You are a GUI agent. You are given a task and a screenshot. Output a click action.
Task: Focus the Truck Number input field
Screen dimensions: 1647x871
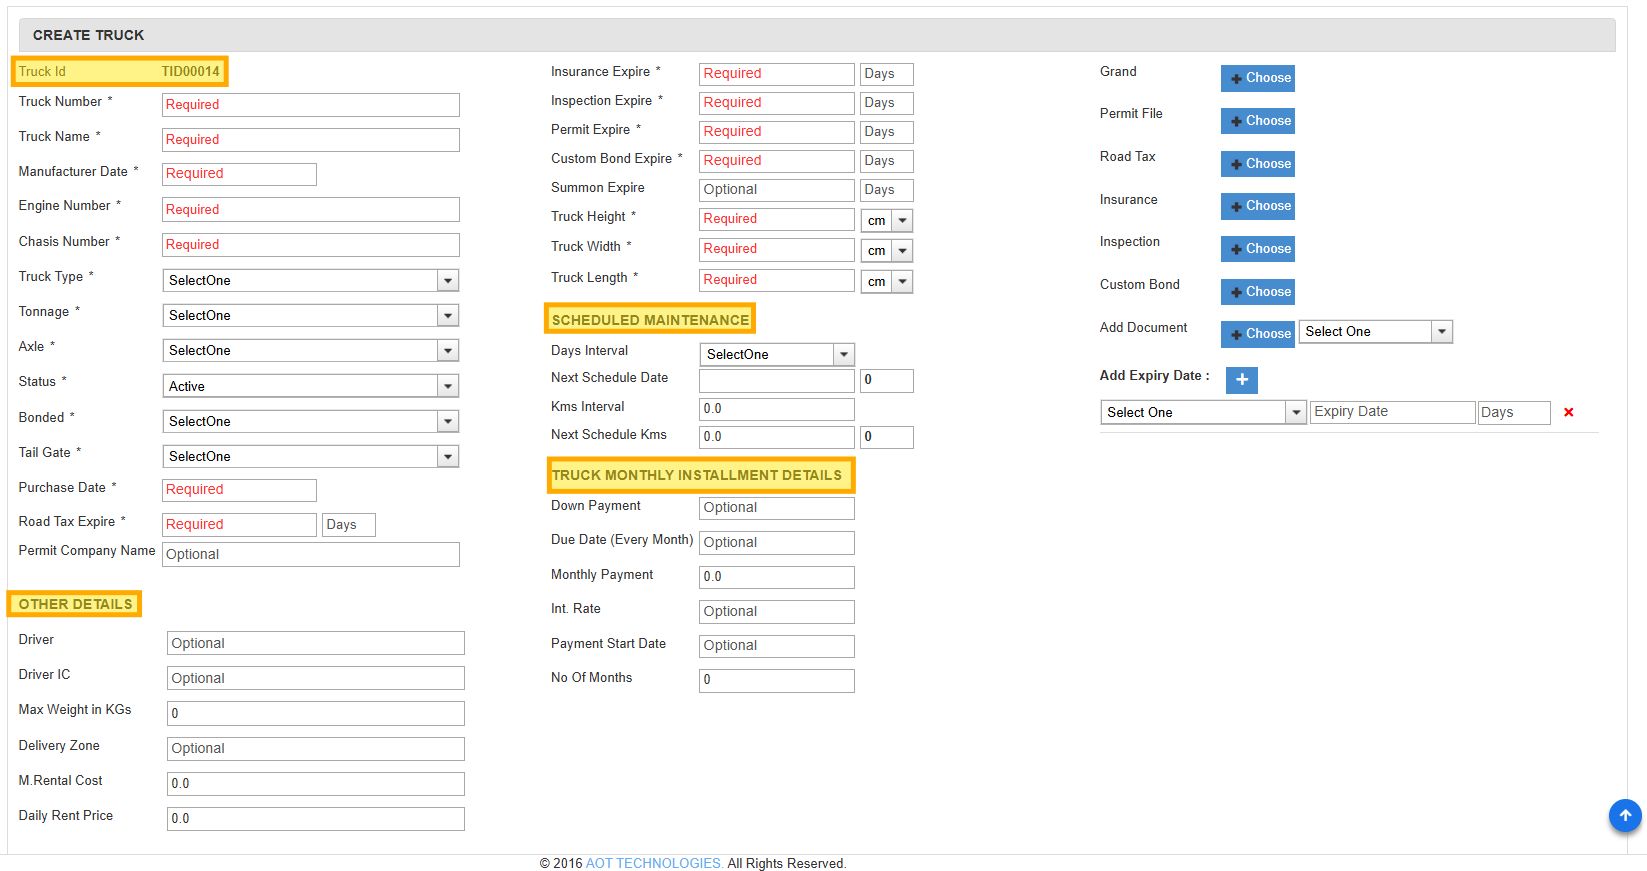[311, 105]
